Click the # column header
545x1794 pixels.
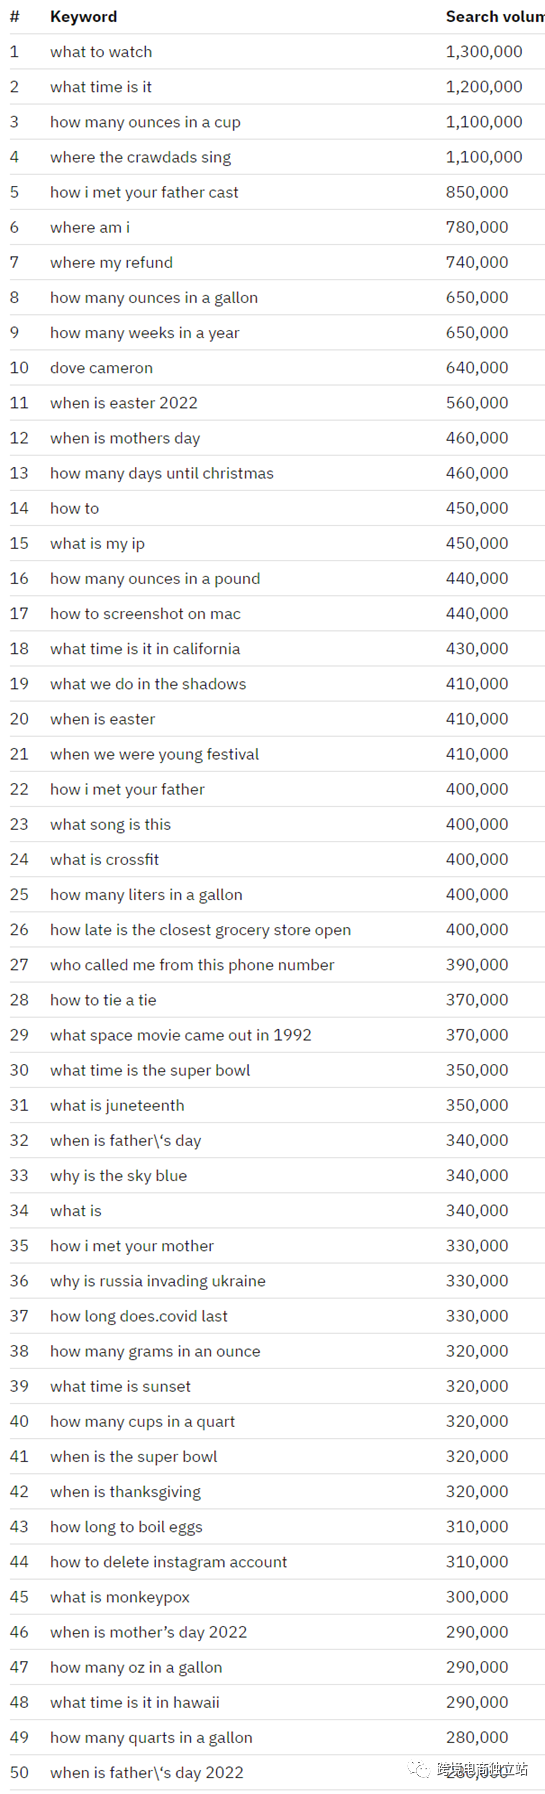tap(14, 17)
